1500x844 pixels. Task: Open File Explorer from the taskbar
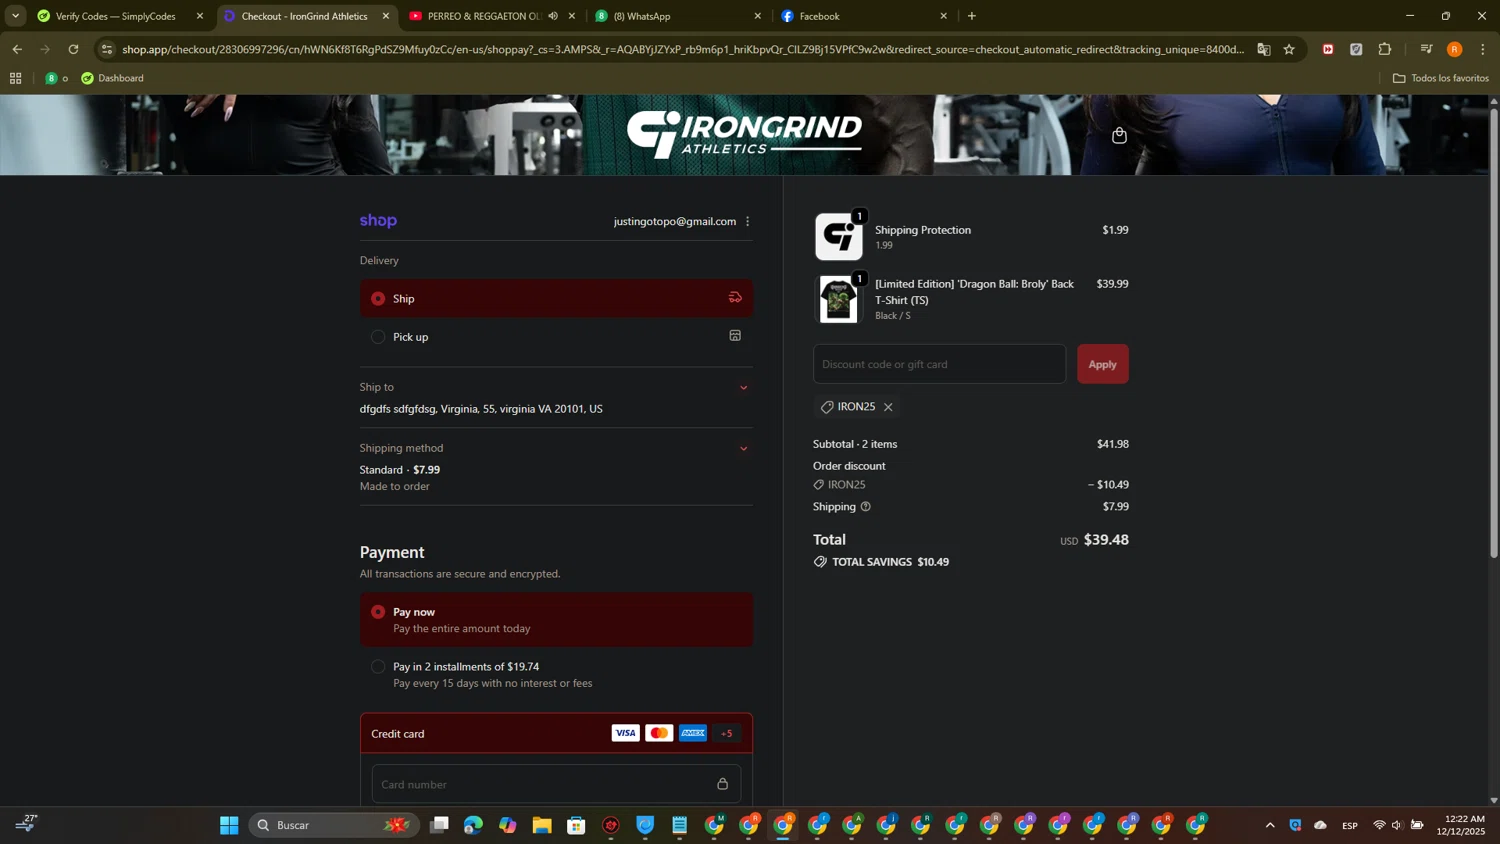click(542, 825)
